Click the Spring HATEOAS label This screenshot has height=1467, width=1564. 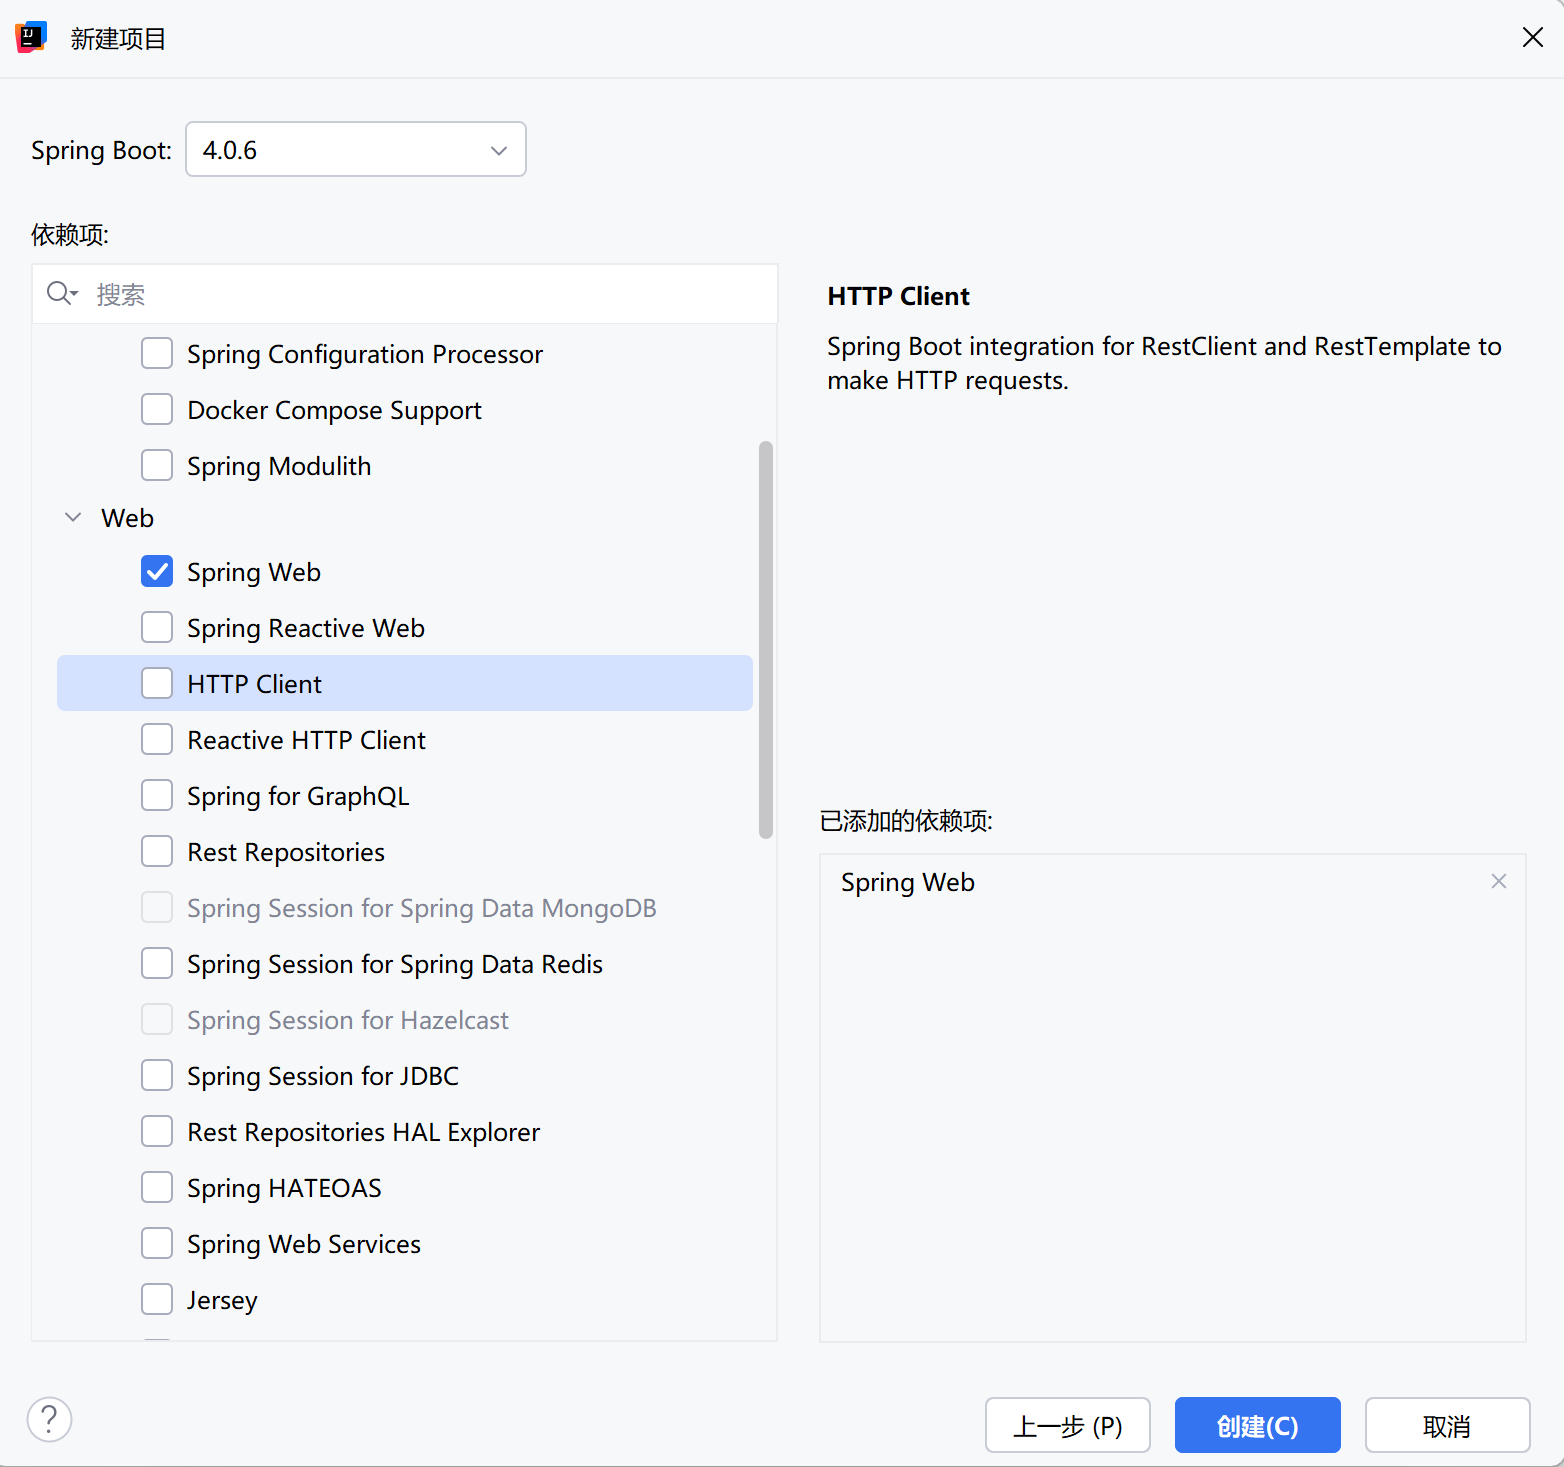pyautogui.click(x=284, y=1188)
